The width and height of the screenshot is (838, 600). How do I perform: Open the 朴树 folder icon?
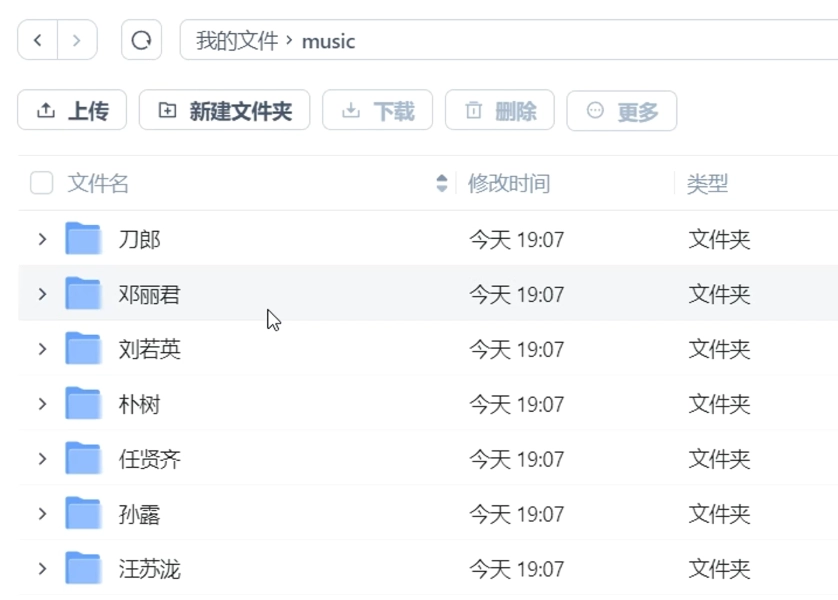83,403
